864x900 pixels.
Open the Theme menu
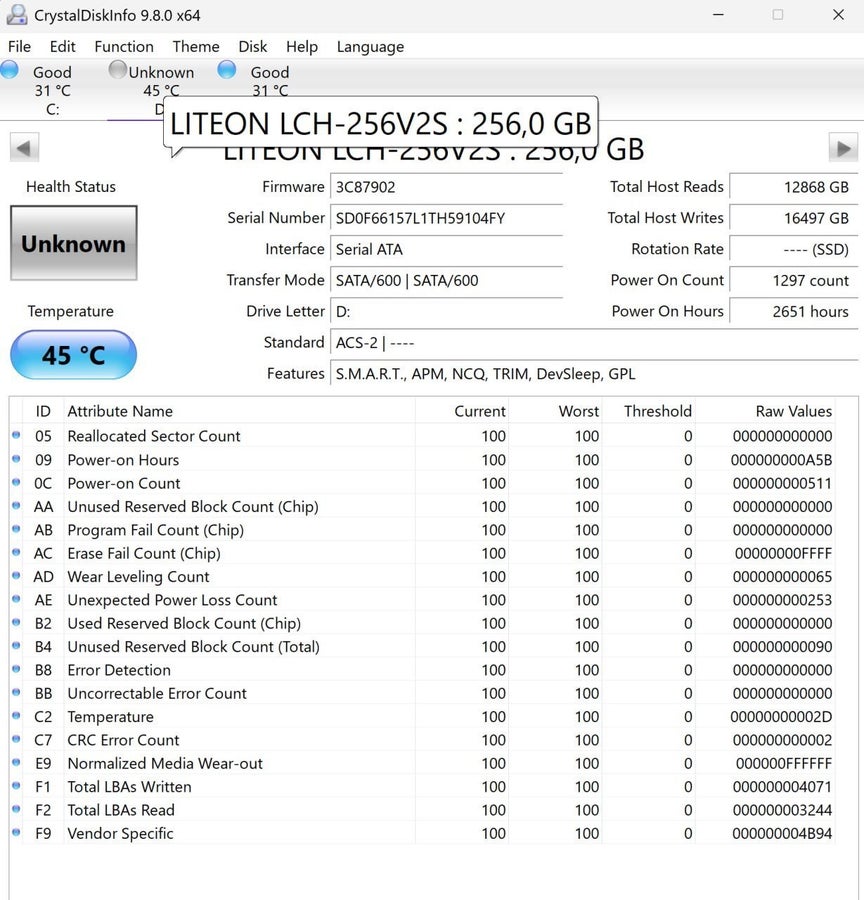(196, 46)
